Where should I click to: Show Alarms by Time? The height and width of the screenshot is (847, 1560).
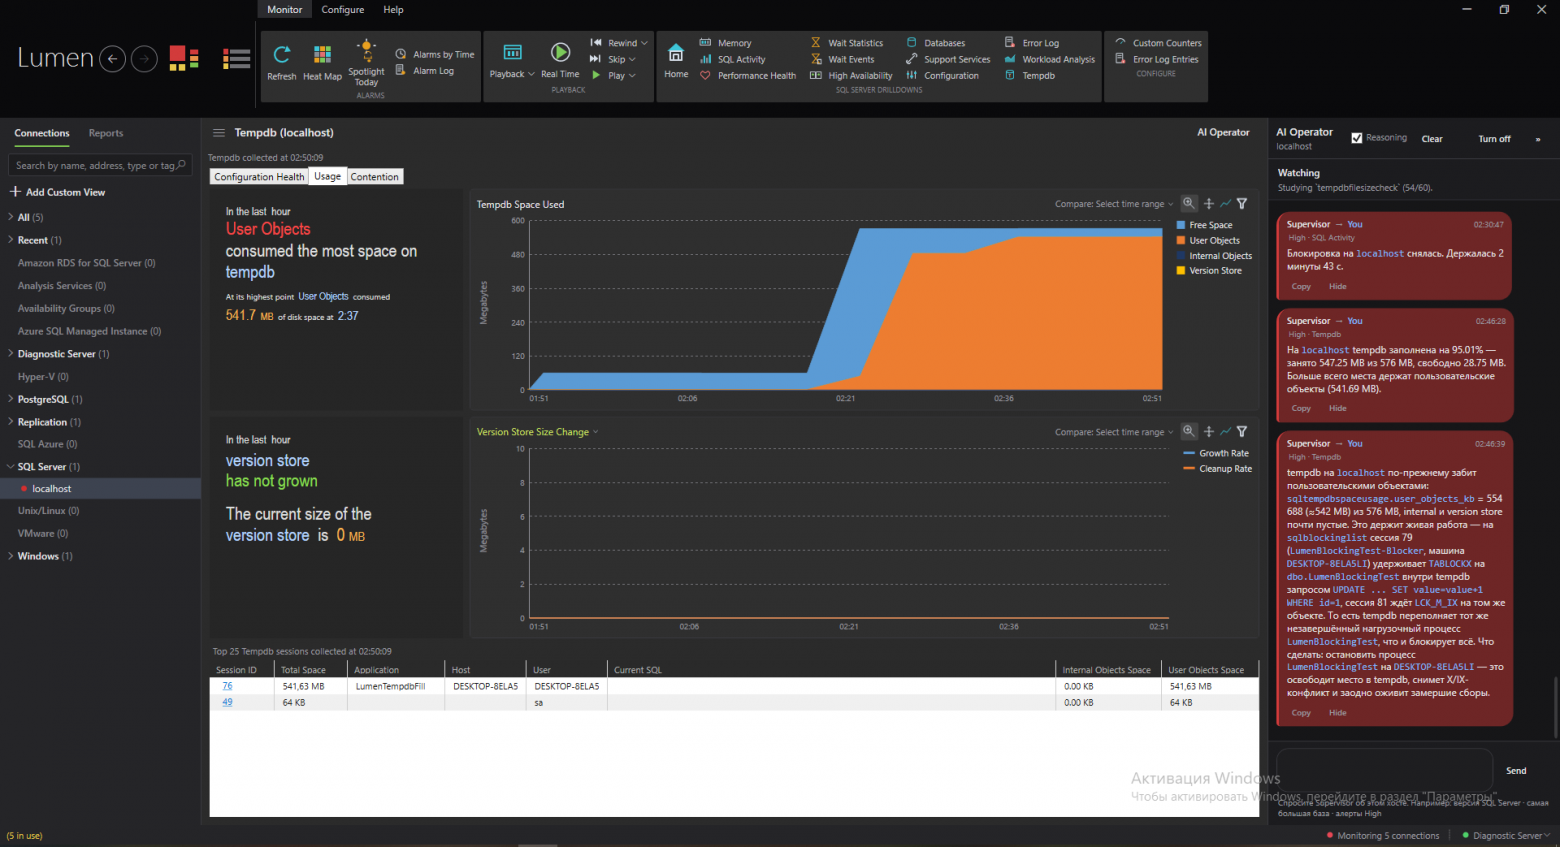pos(435,54)
